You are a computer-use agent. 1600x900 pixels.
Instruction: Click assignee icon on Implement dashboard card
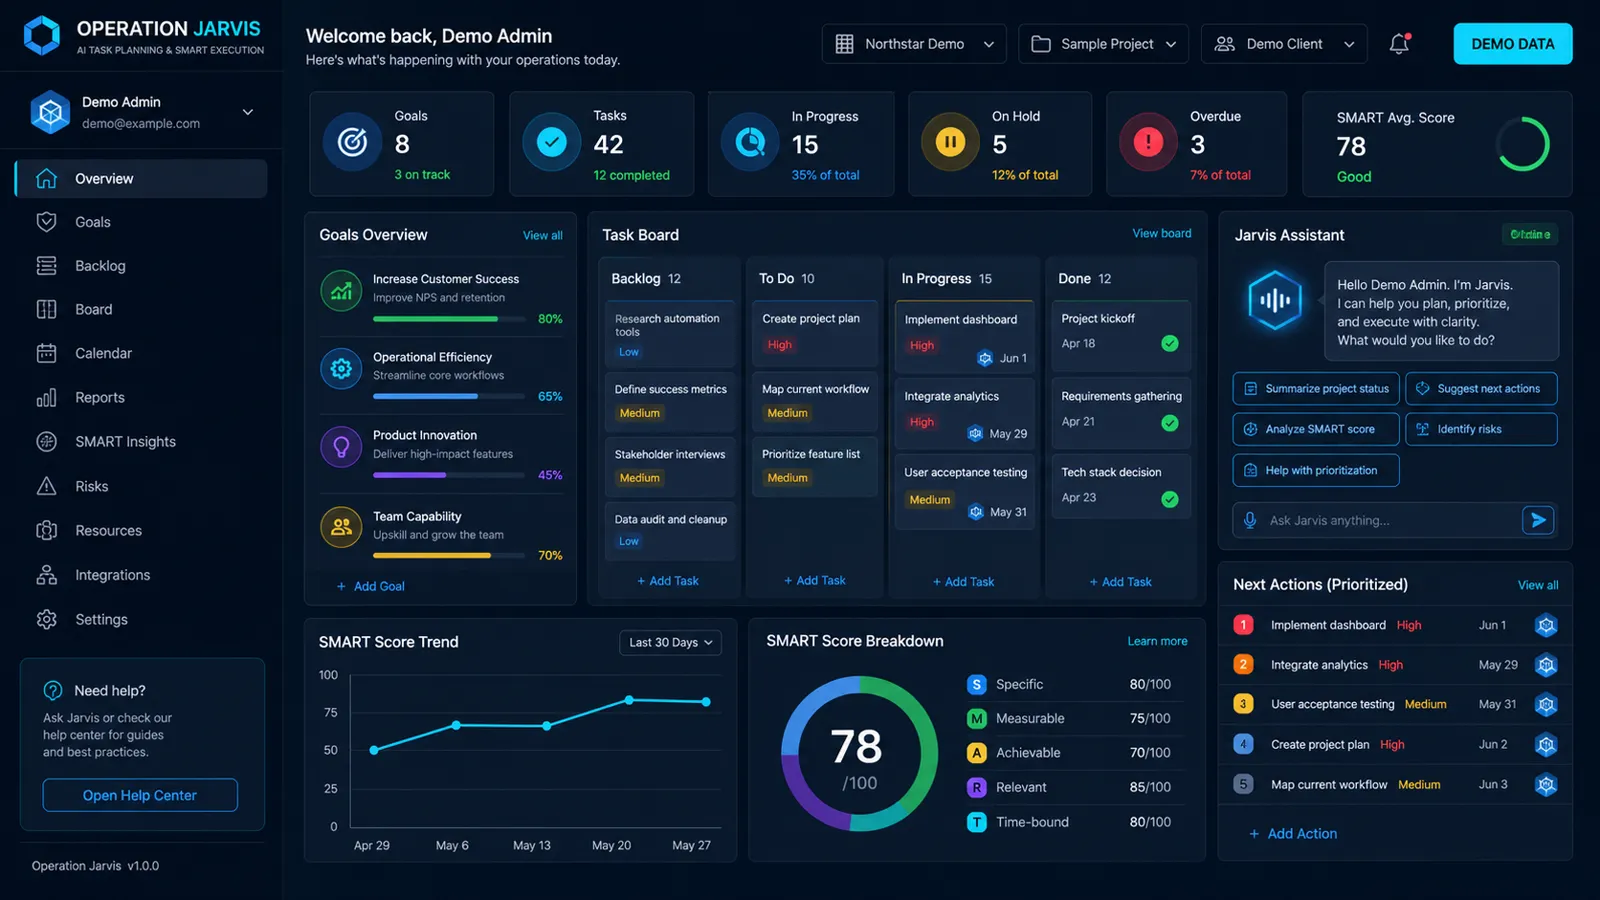click(985, 358)
